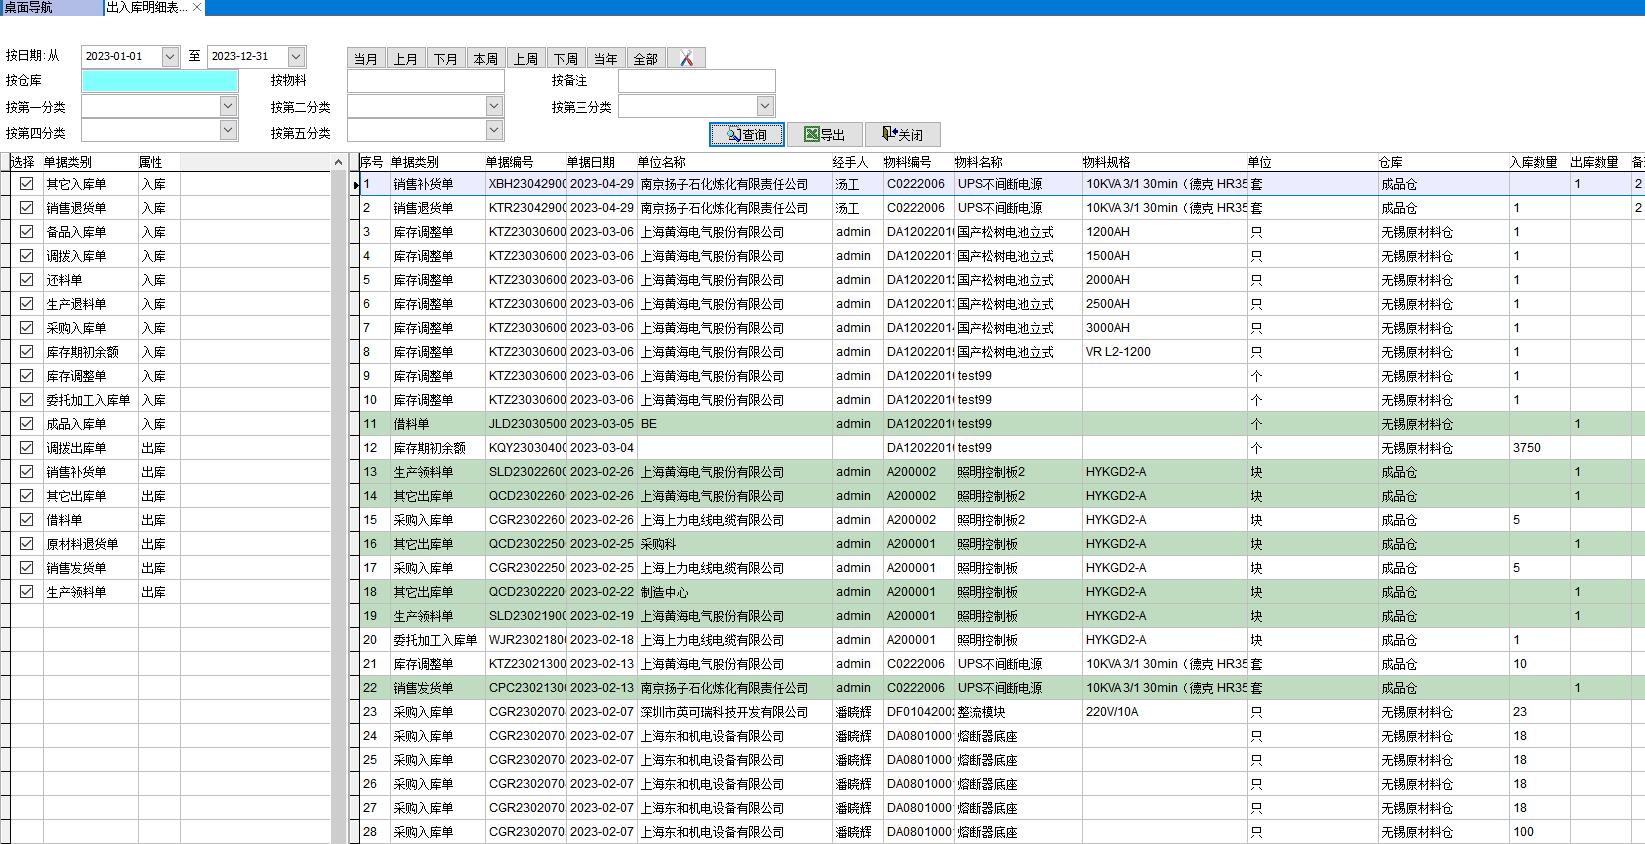Expand the 按第三分类 dropdown
This screenshot has width=1645, height=844.
tap(765, 106)
